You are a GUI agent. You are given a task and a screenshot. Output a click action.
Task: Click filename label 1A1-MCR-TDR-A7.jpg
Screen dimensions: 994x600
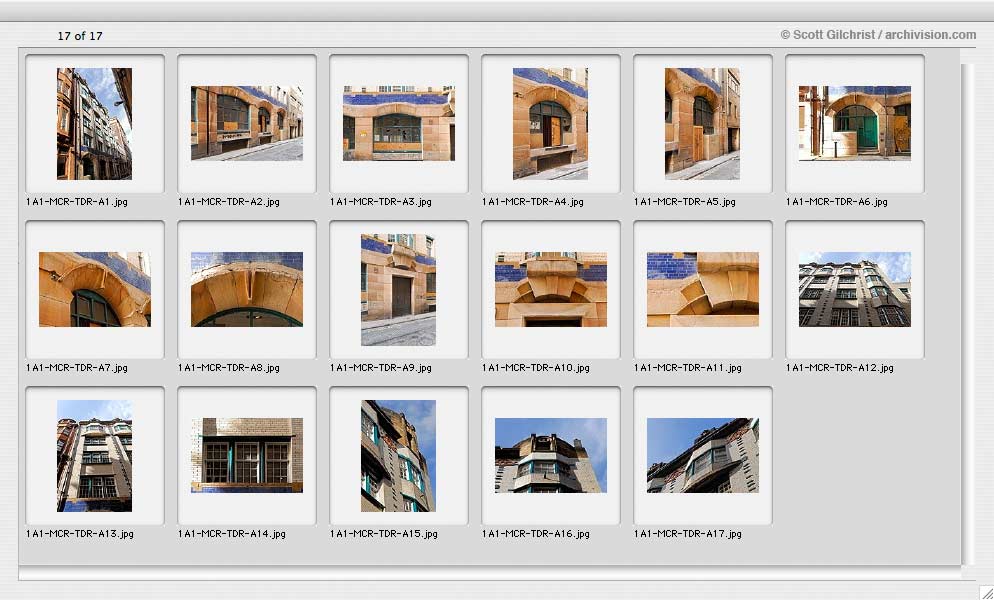coord(77,368)
